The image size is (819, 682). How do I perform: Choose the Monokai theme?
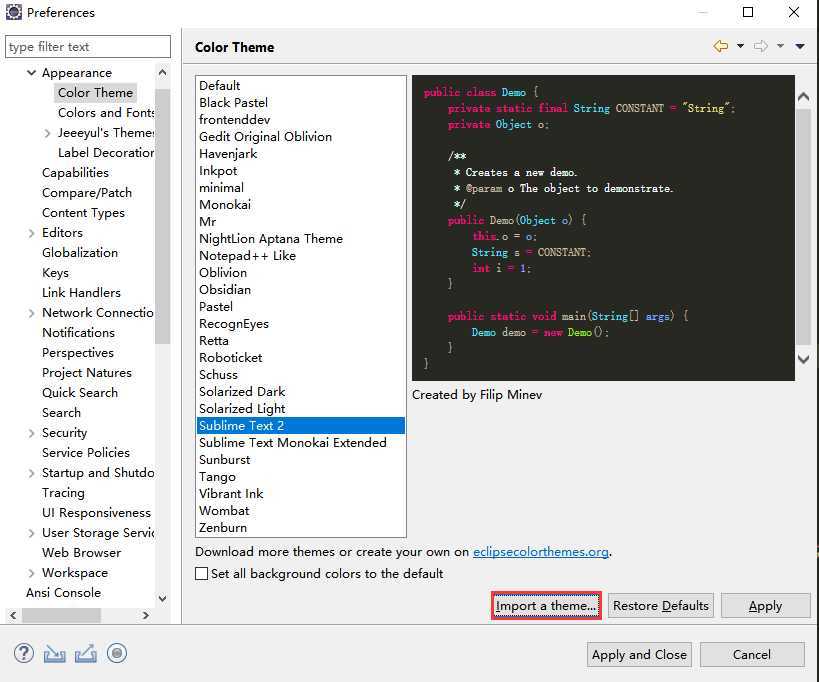300,205
